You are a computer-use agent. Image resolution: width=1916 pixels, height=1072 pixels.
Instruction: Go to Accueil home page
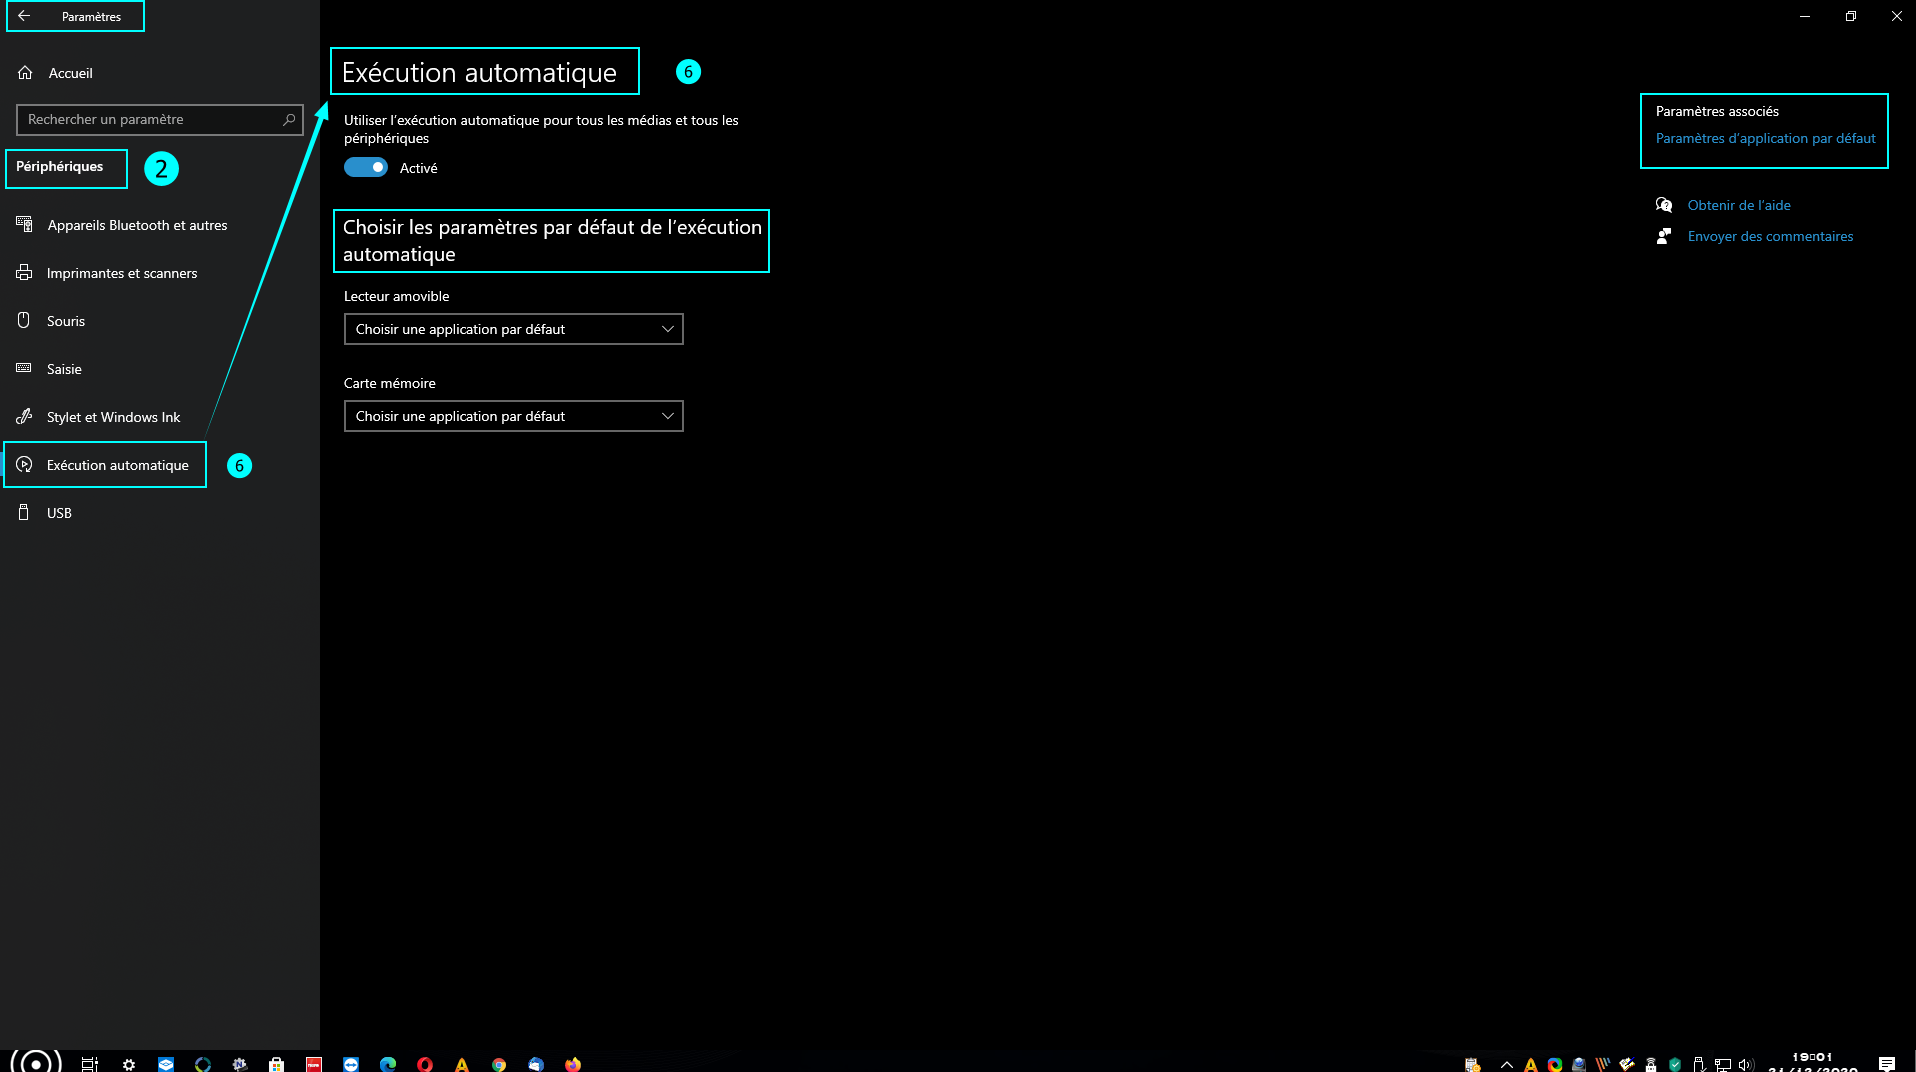click(70, 73)
